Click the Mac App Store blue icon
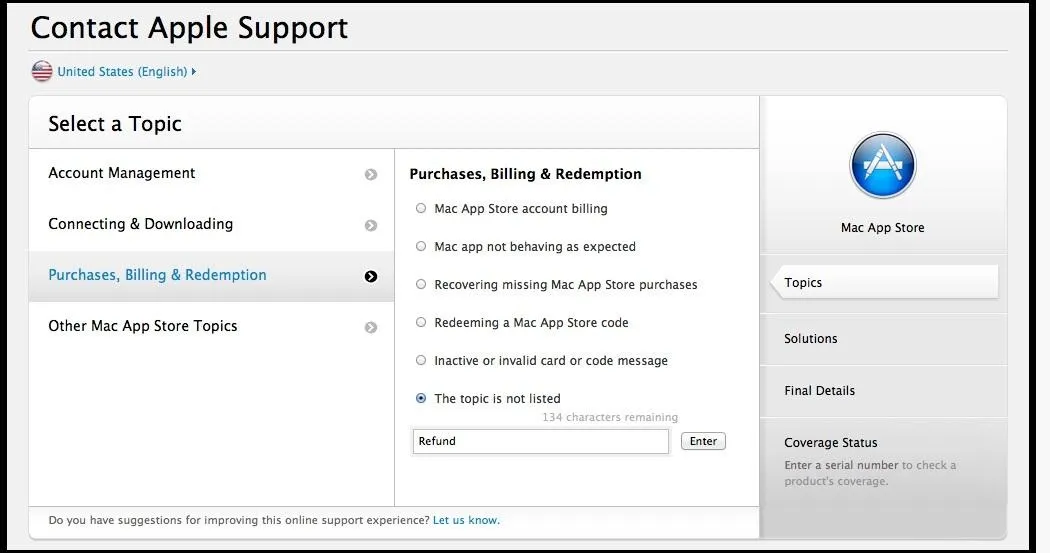This screenshot has width=1050, height=553. point(883,165)
